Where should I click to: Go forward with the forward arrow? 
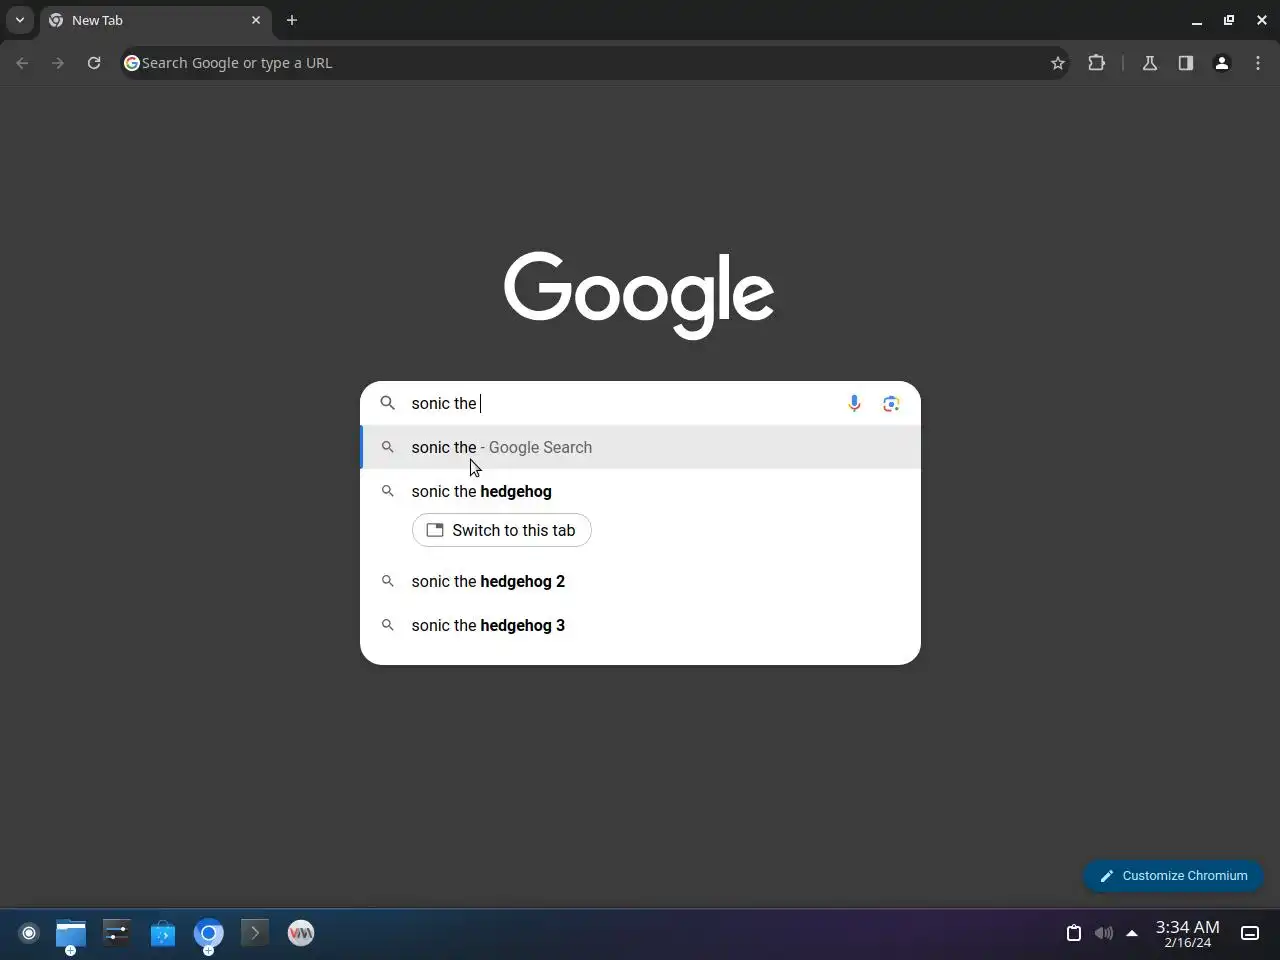pos(58,63)
